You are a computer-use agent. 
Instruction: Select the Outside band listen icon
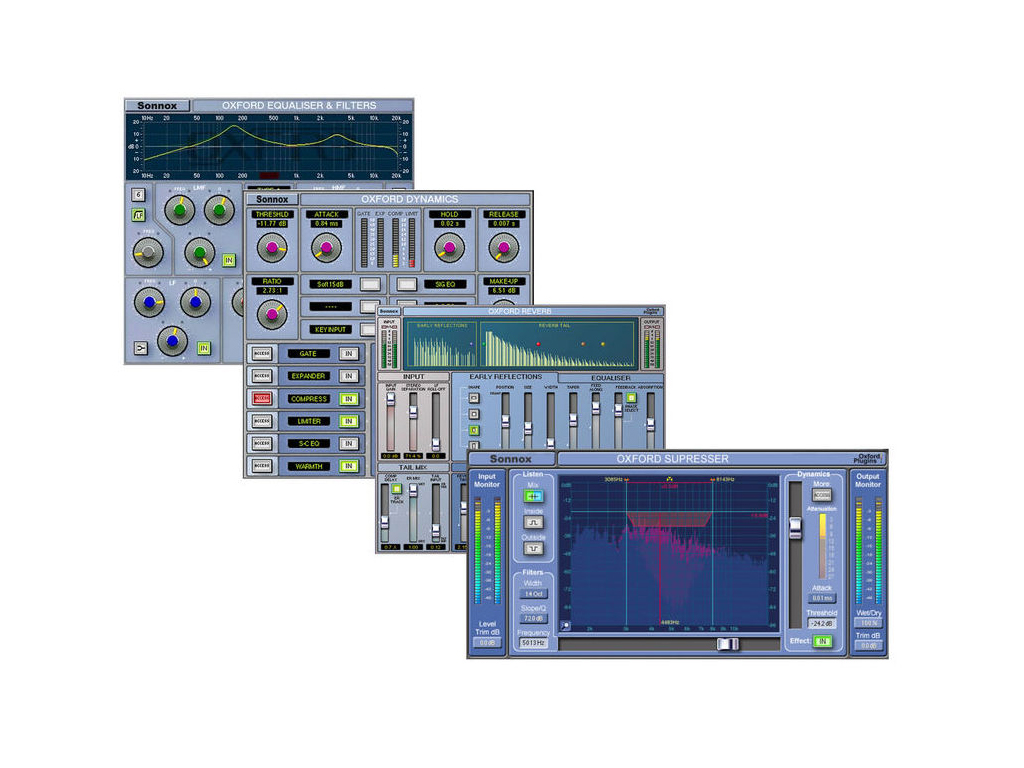pyautogui.click(x=534, y=548)
